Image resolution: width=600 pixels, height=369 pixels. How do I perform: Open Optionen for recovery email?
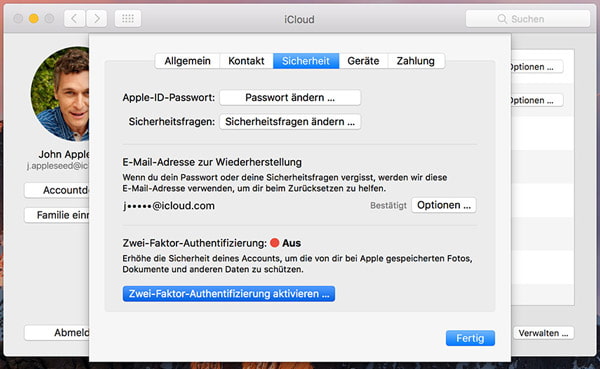tap(444, 205)
